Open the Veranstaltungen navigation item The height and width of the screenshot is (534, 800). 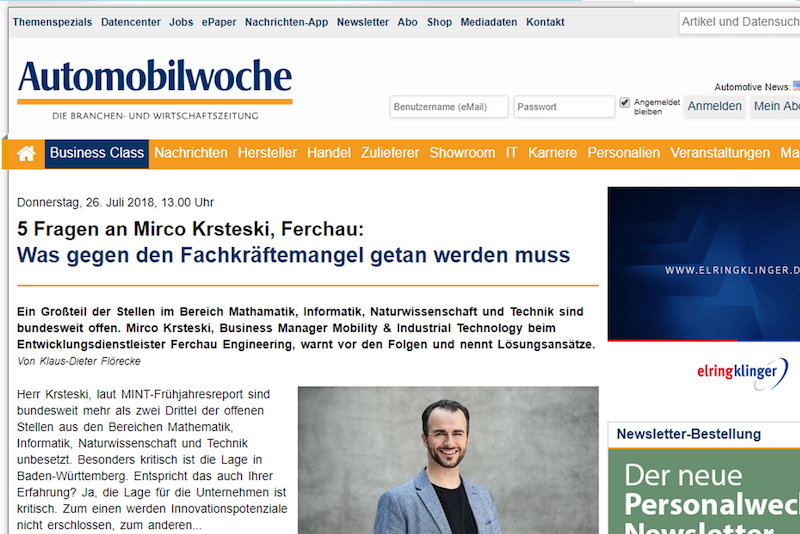[720, 153]
